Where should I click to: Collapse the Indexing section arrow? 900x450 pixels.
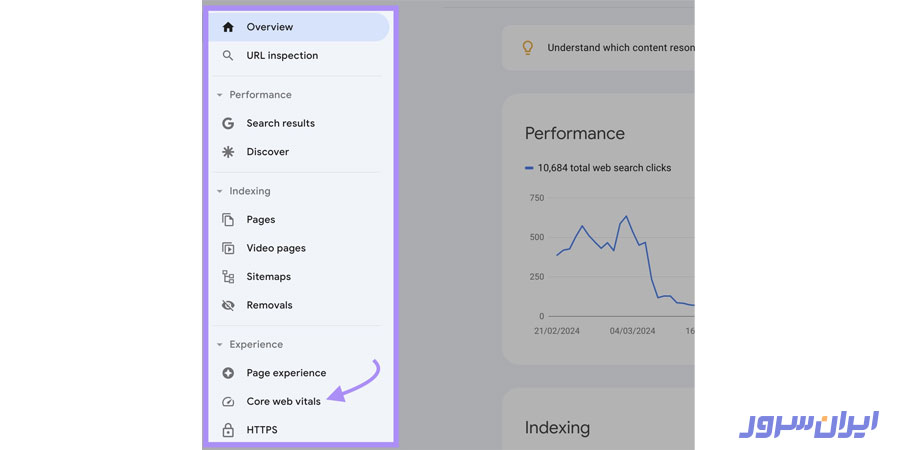coord(219,191)
